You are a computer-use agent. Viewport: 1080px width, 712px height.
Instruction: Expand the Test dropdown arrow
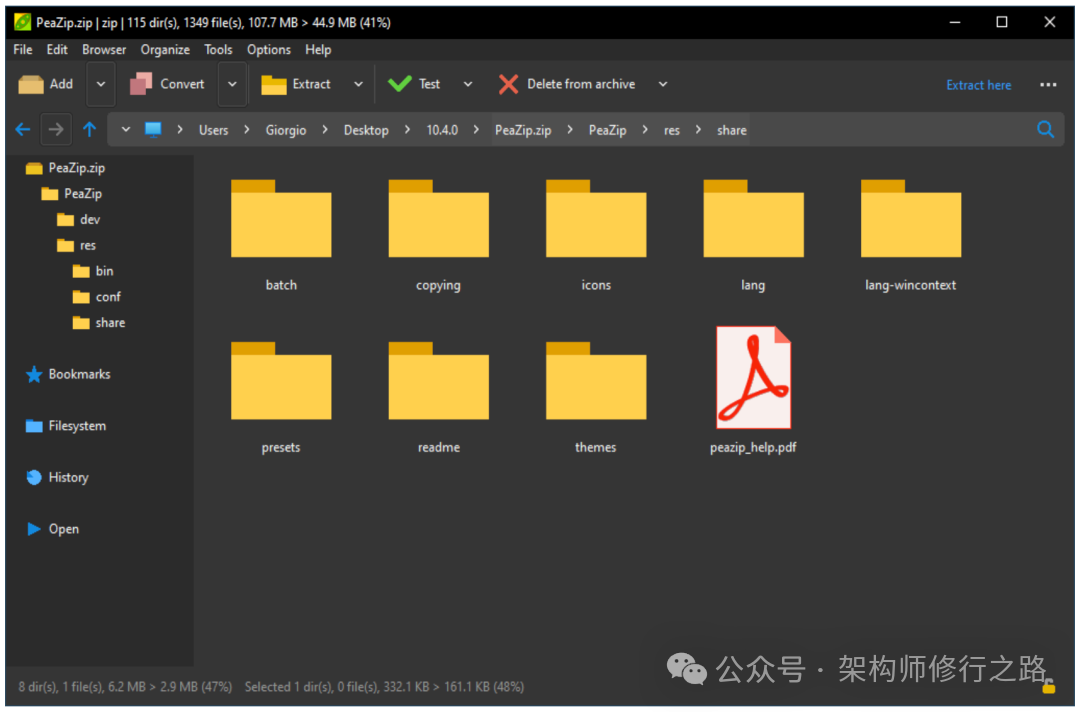coord(468,84)
